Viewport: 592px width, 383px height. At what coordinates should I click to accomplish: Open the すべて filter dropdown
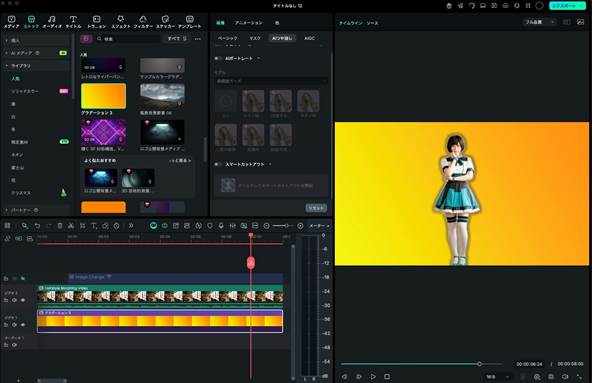click(x=177, y=39)
